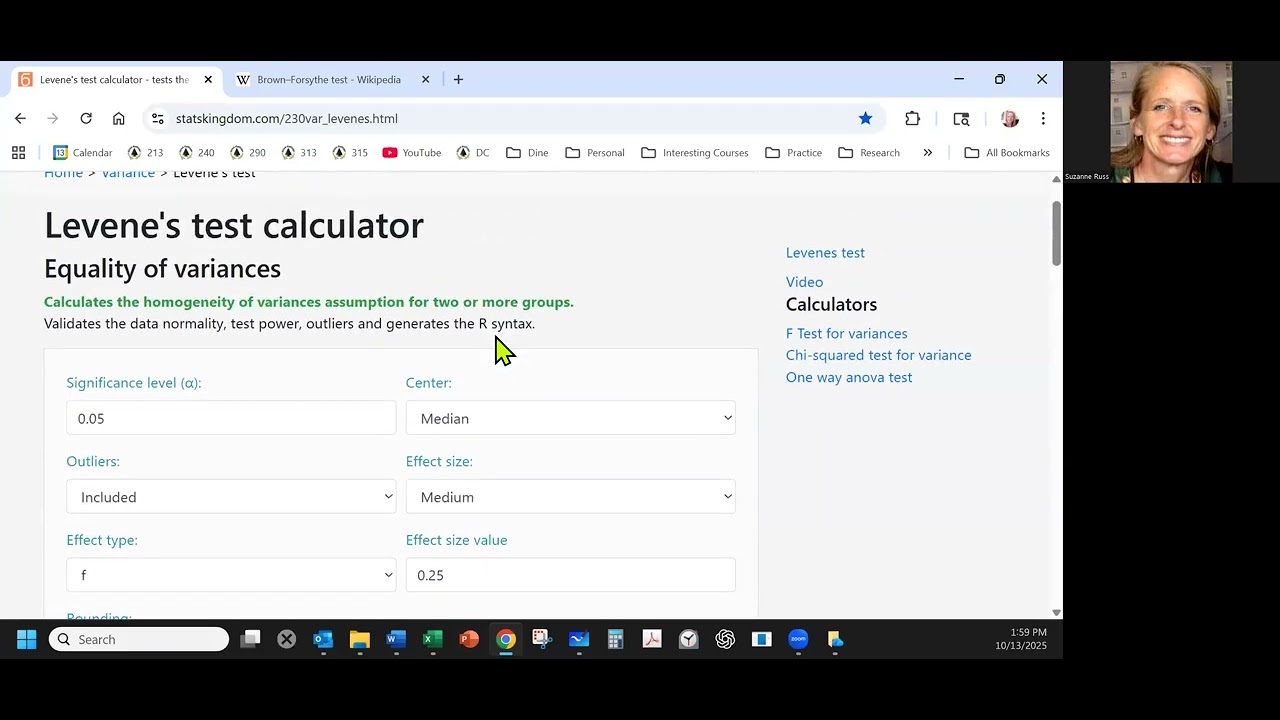This screenshot has height=720, width=1280.
Task: Open the Effect type dropdown set to f
Action: pos(231,575)
